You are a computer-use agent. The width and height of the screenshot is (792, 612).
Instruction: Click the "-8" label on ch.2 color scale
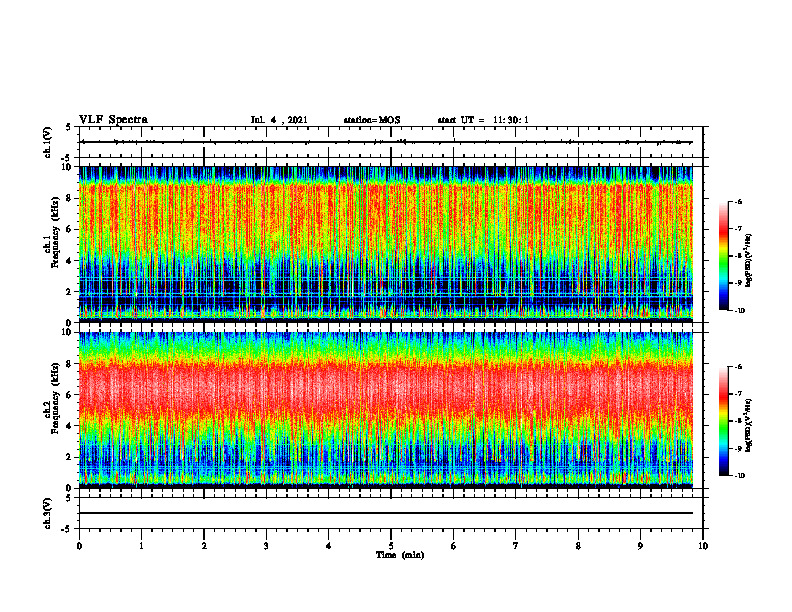738,422
